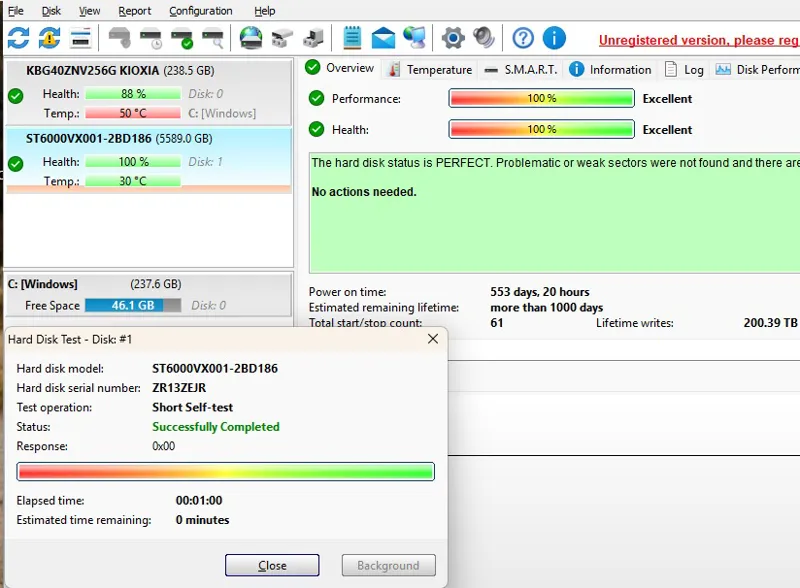
Task: Open the Report menu
Action: click(x=135, y=11)
